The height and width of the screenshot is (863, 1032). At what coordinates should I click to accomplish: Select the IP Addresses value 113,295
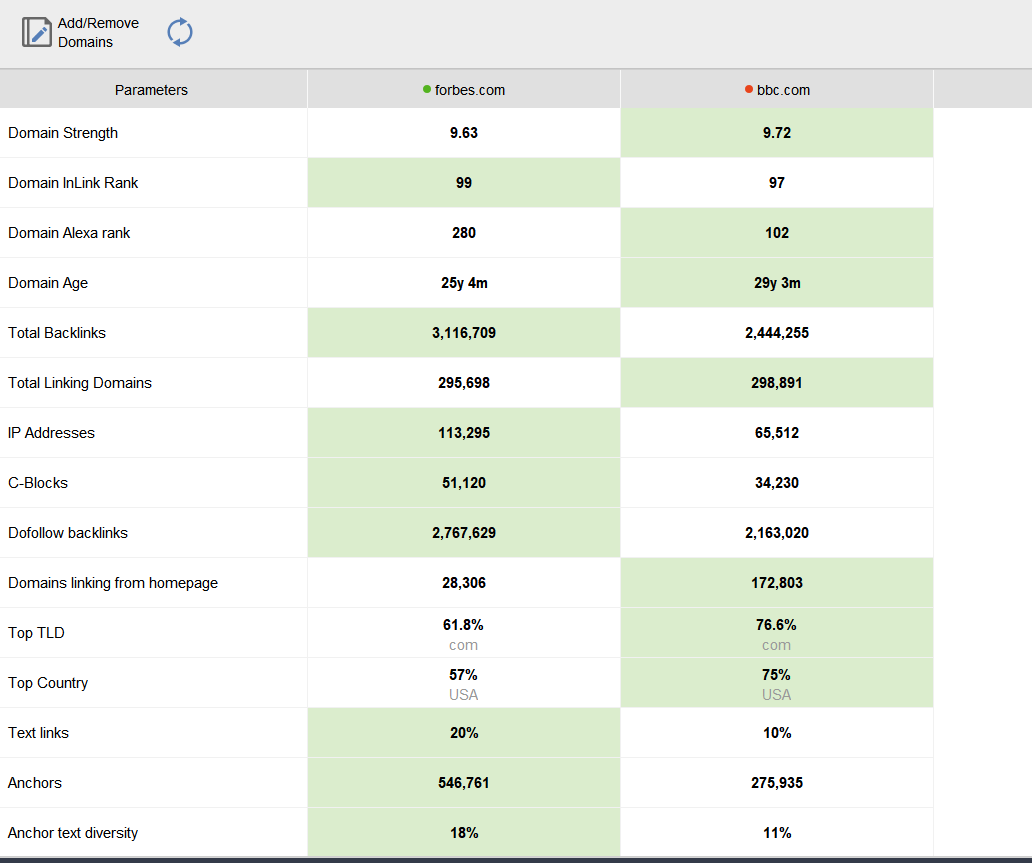[x=464, y=433]
